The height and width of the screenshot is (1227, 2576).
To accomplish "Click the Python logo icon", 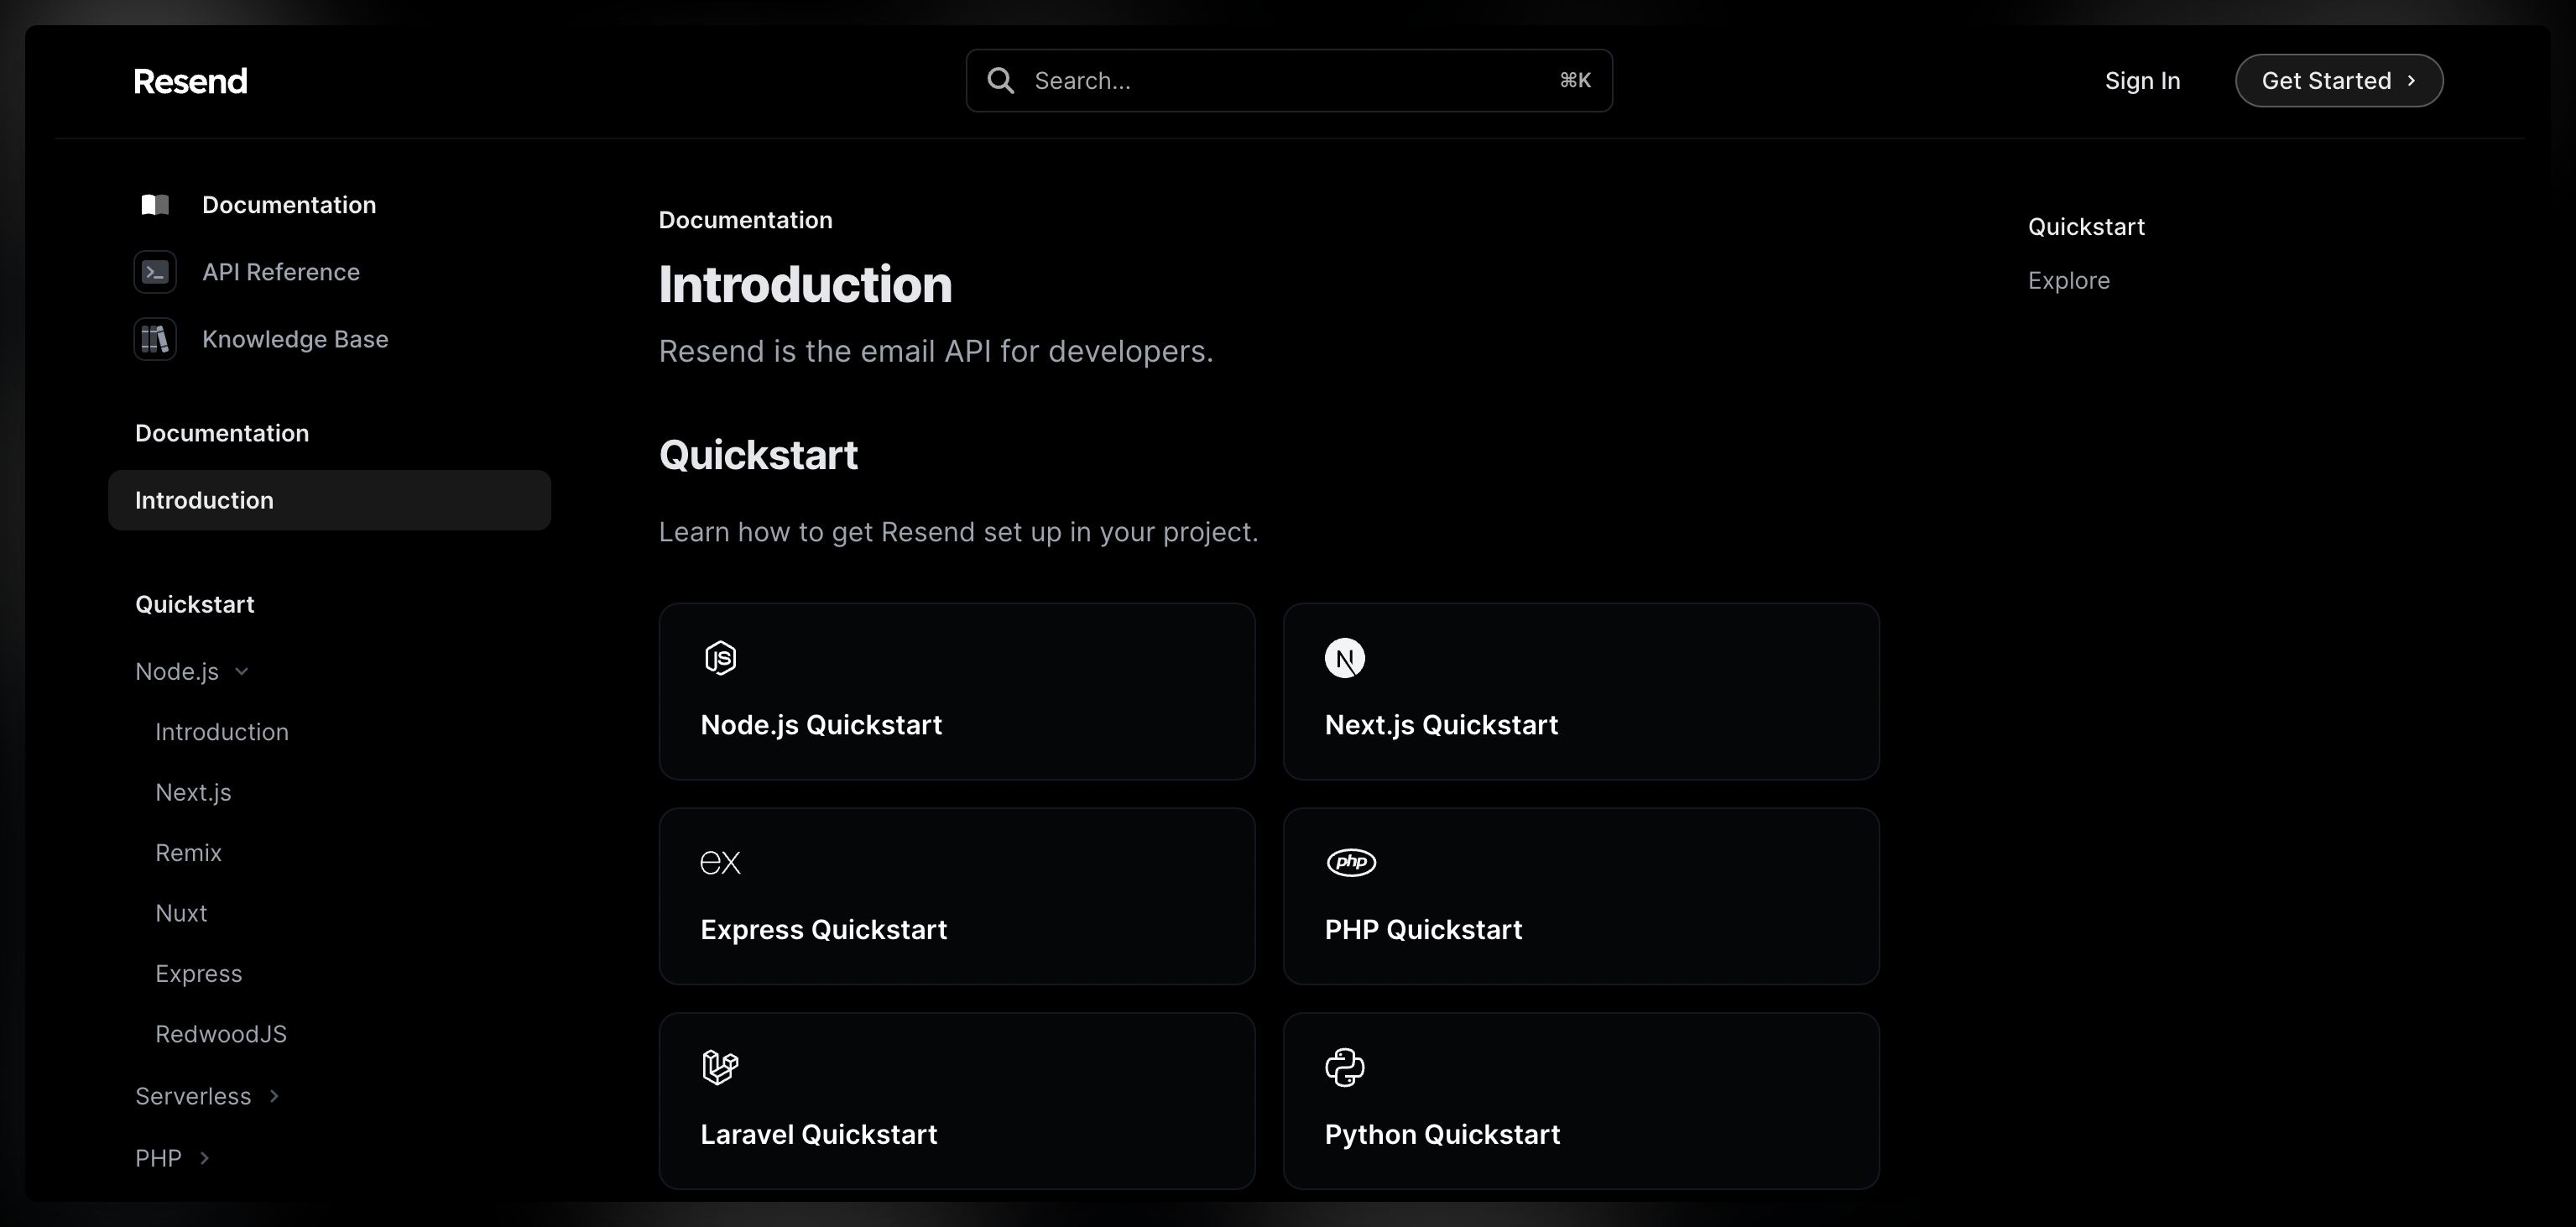I will [1345, 1067].
